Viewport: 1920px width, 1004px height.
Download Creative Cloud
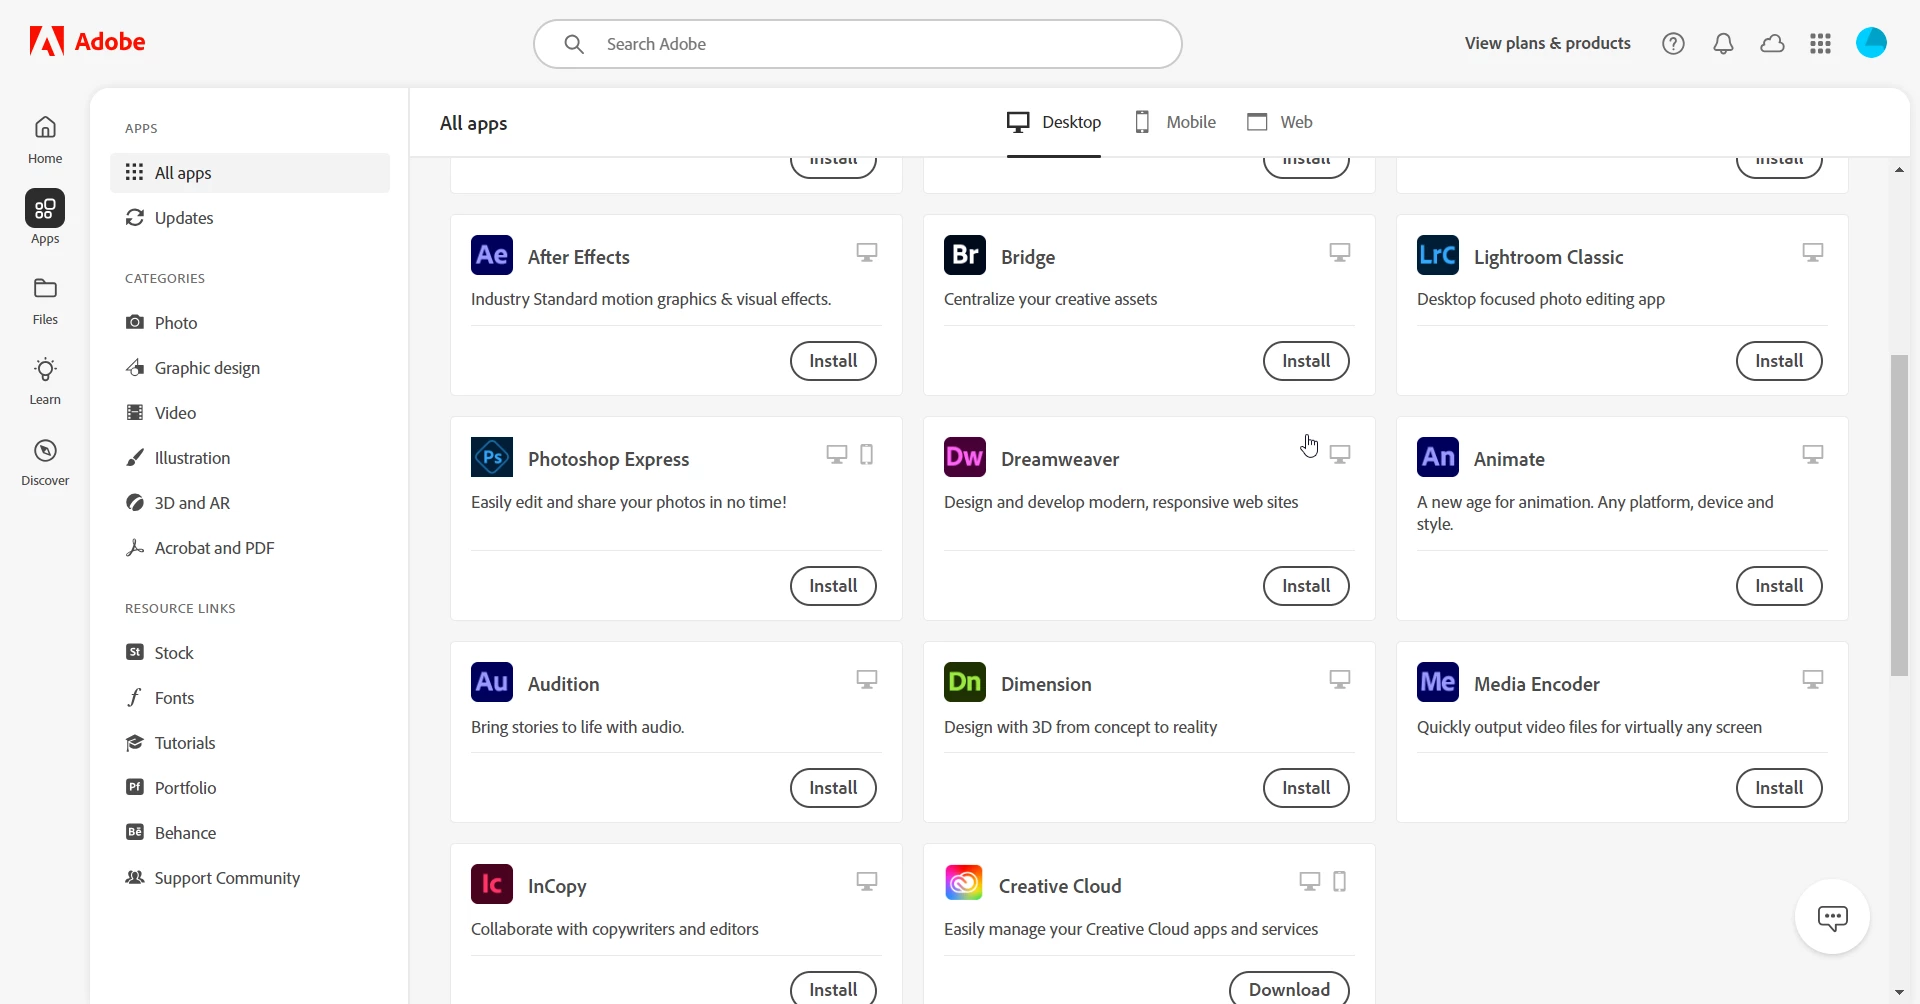(1289, 988)
